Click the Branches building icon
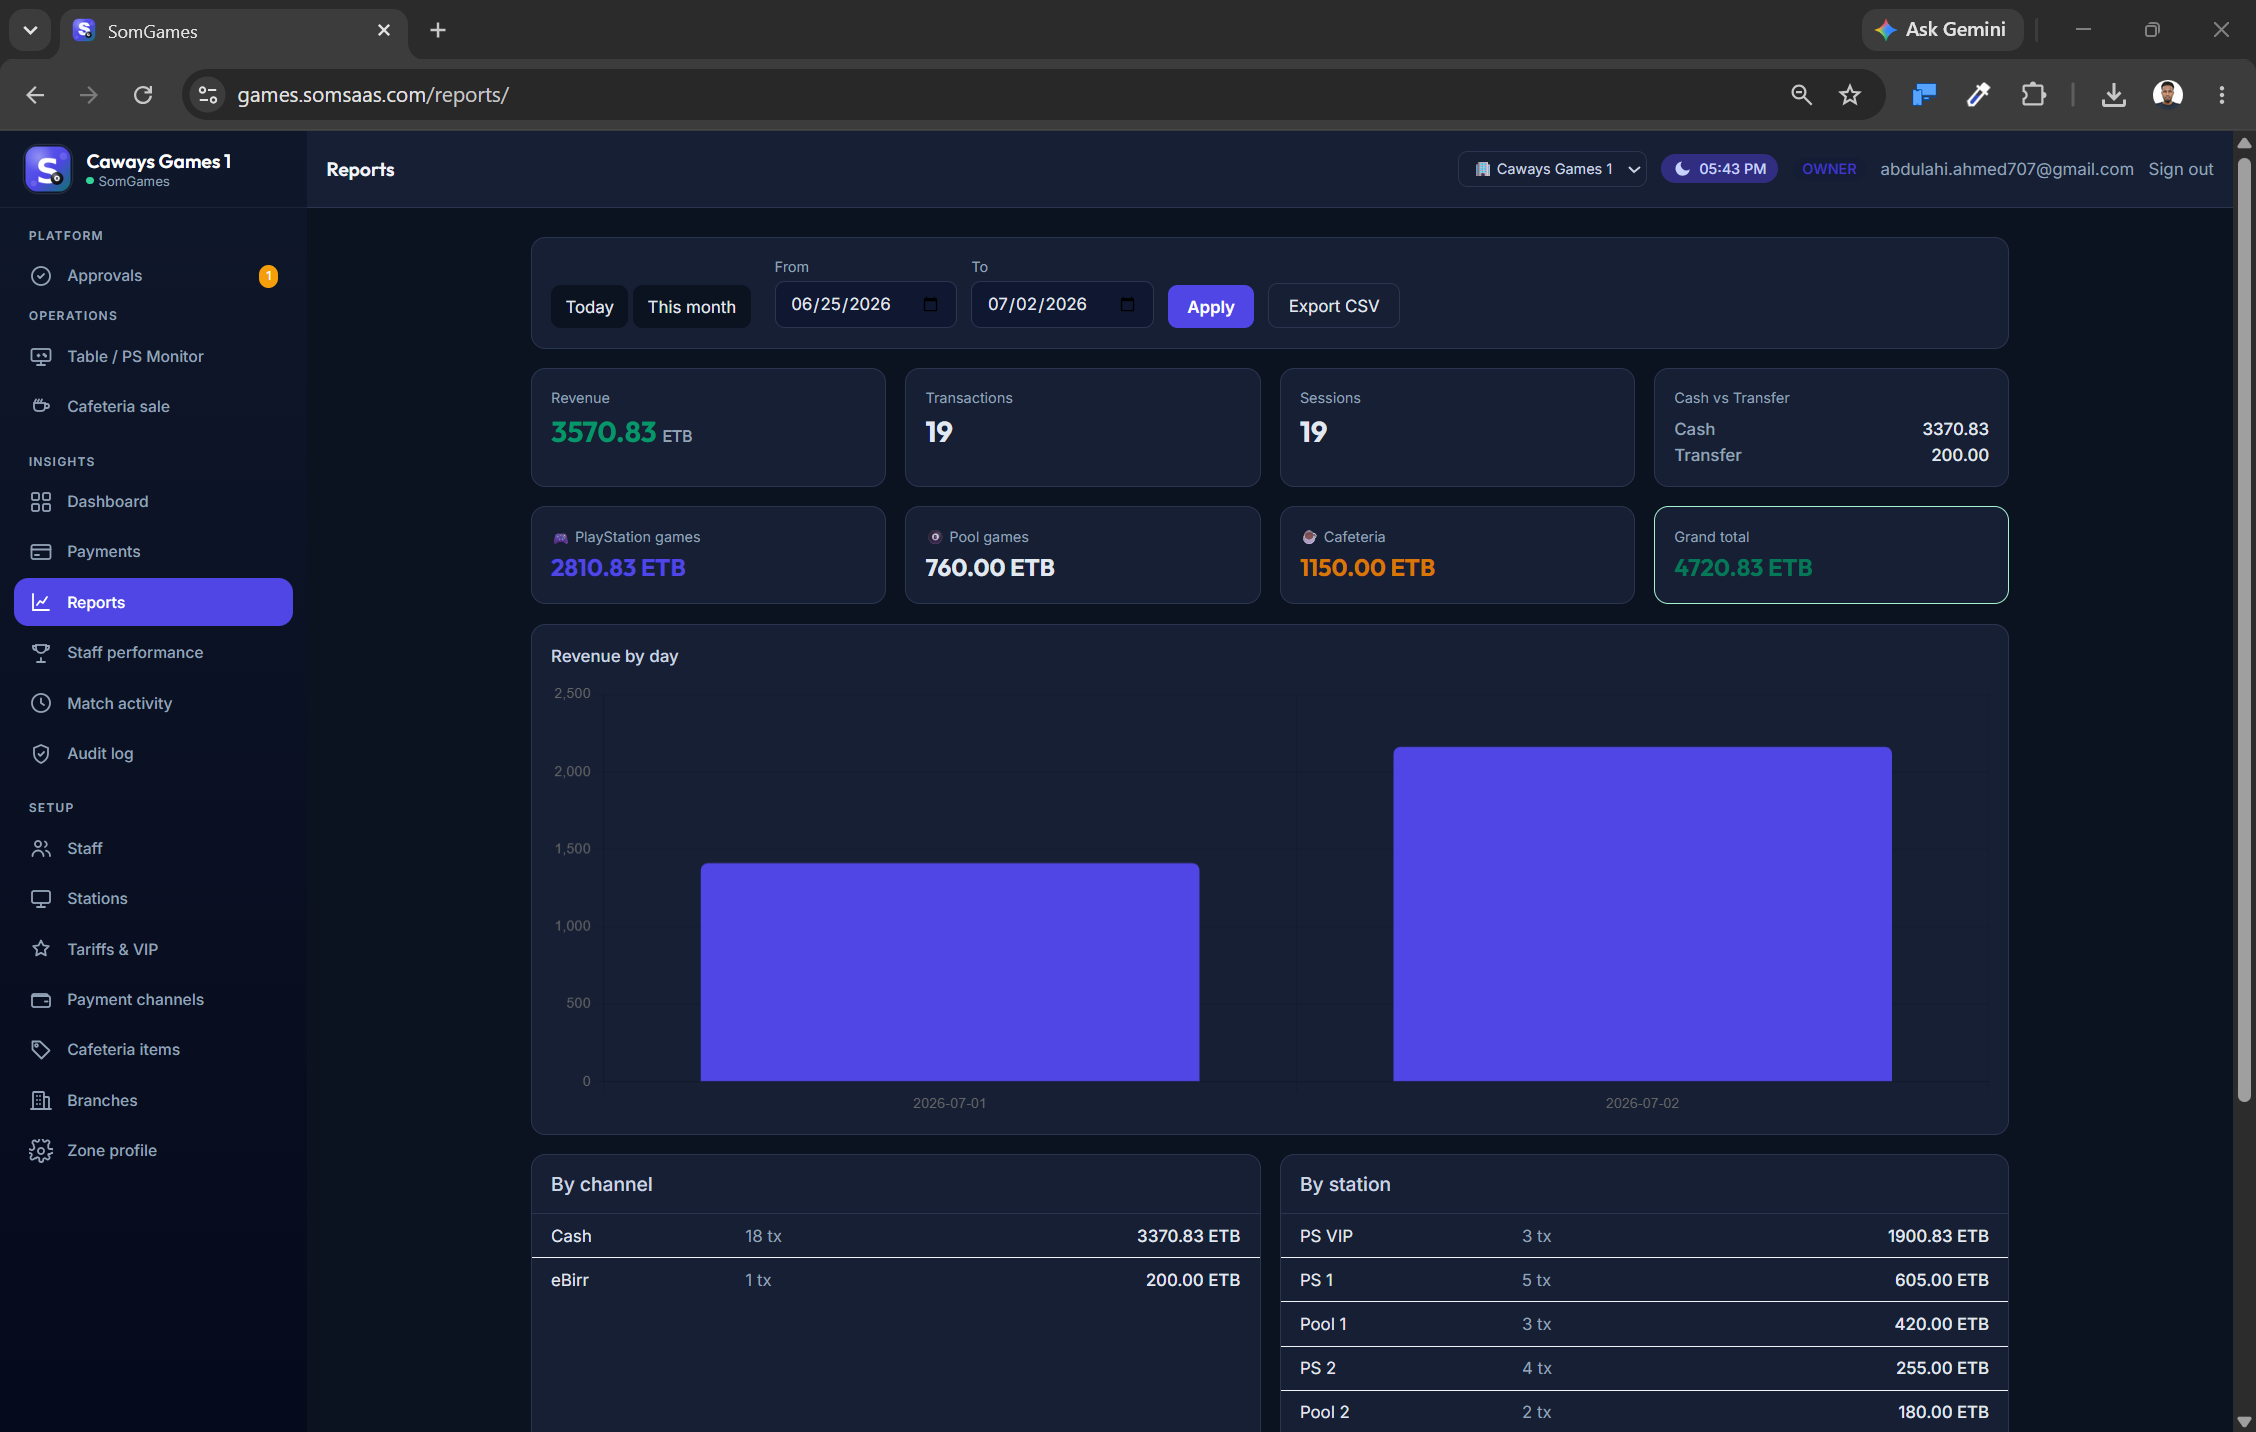The image size is (2256, 1432). click(41, 1101)
